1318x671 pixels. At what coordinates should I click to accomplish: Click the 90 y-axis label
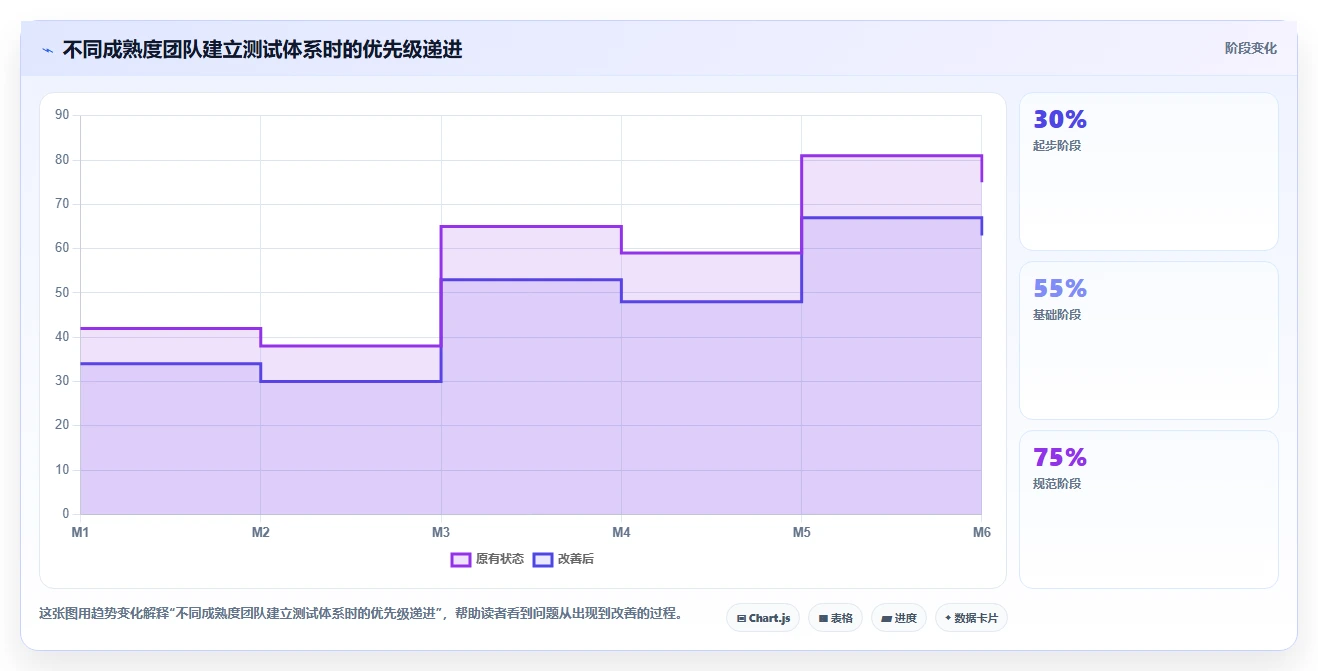(62, 115)
